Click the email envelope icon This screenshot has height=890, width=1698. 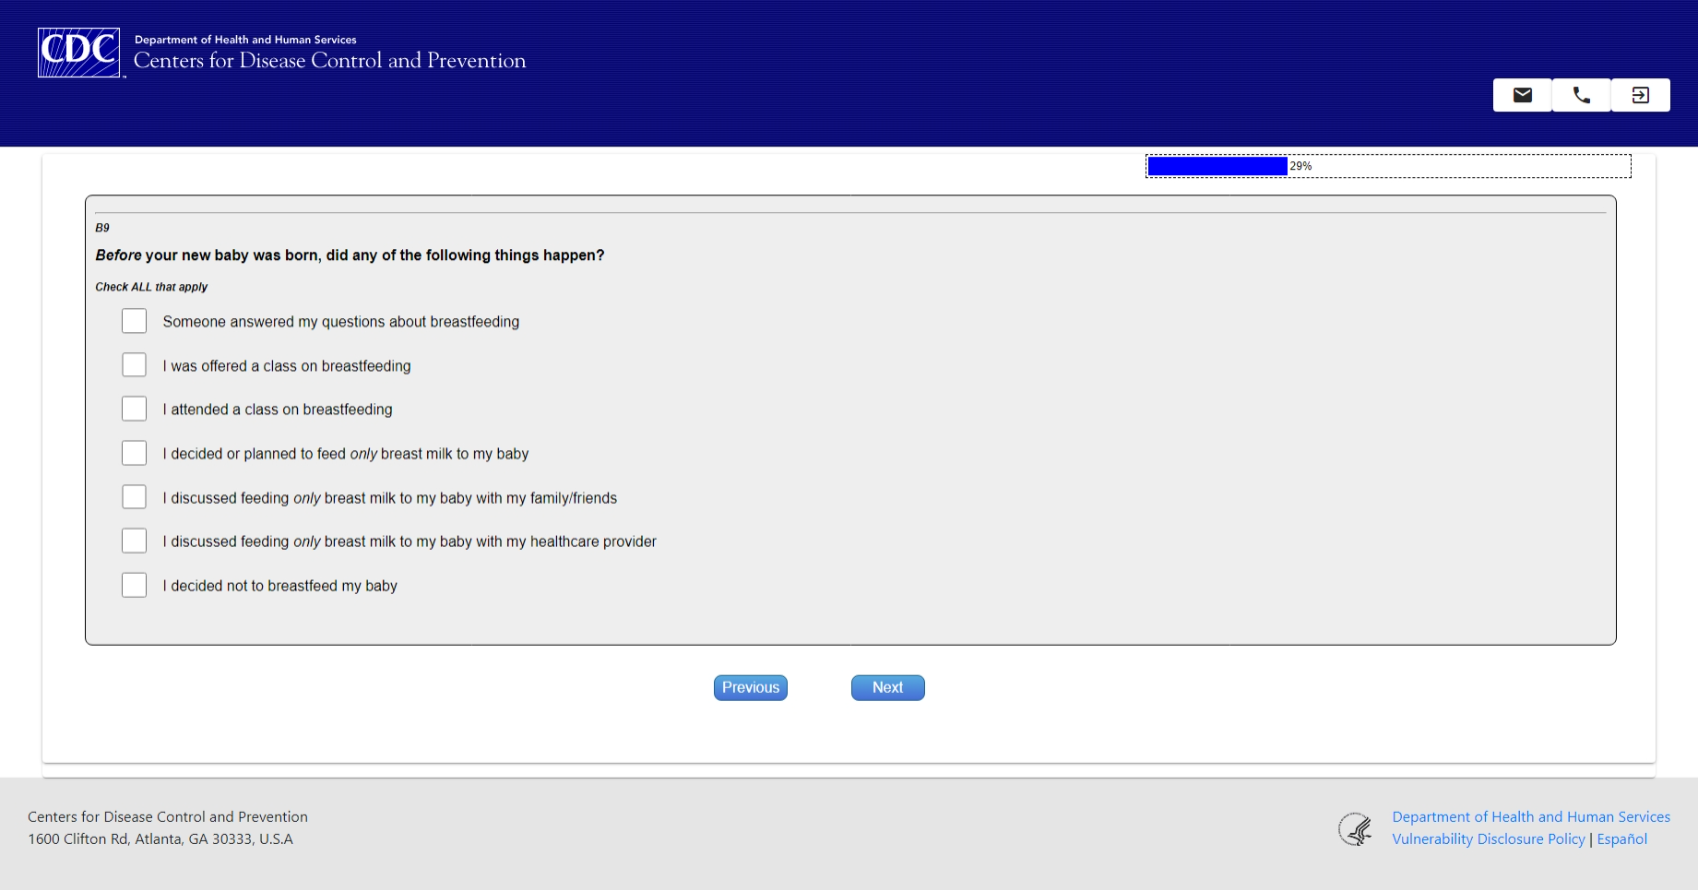point(1522,95)
